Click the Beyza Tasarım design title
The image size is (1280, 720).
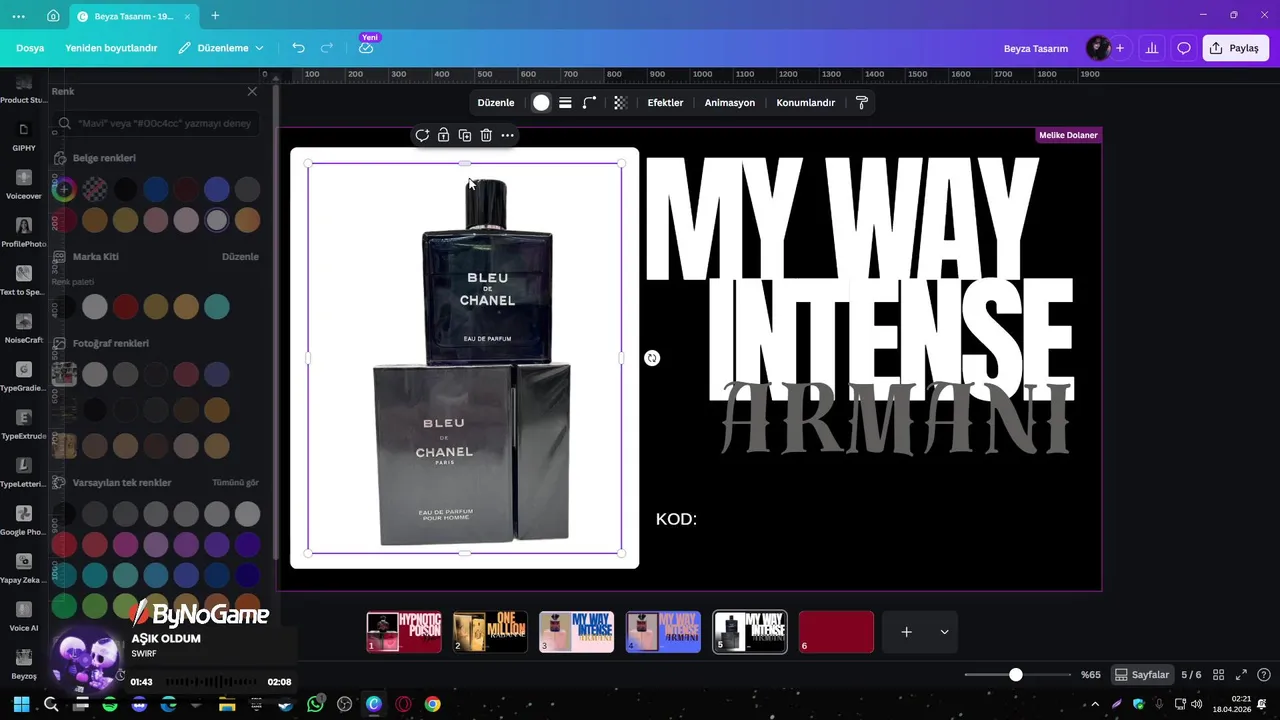(1036, 48)
